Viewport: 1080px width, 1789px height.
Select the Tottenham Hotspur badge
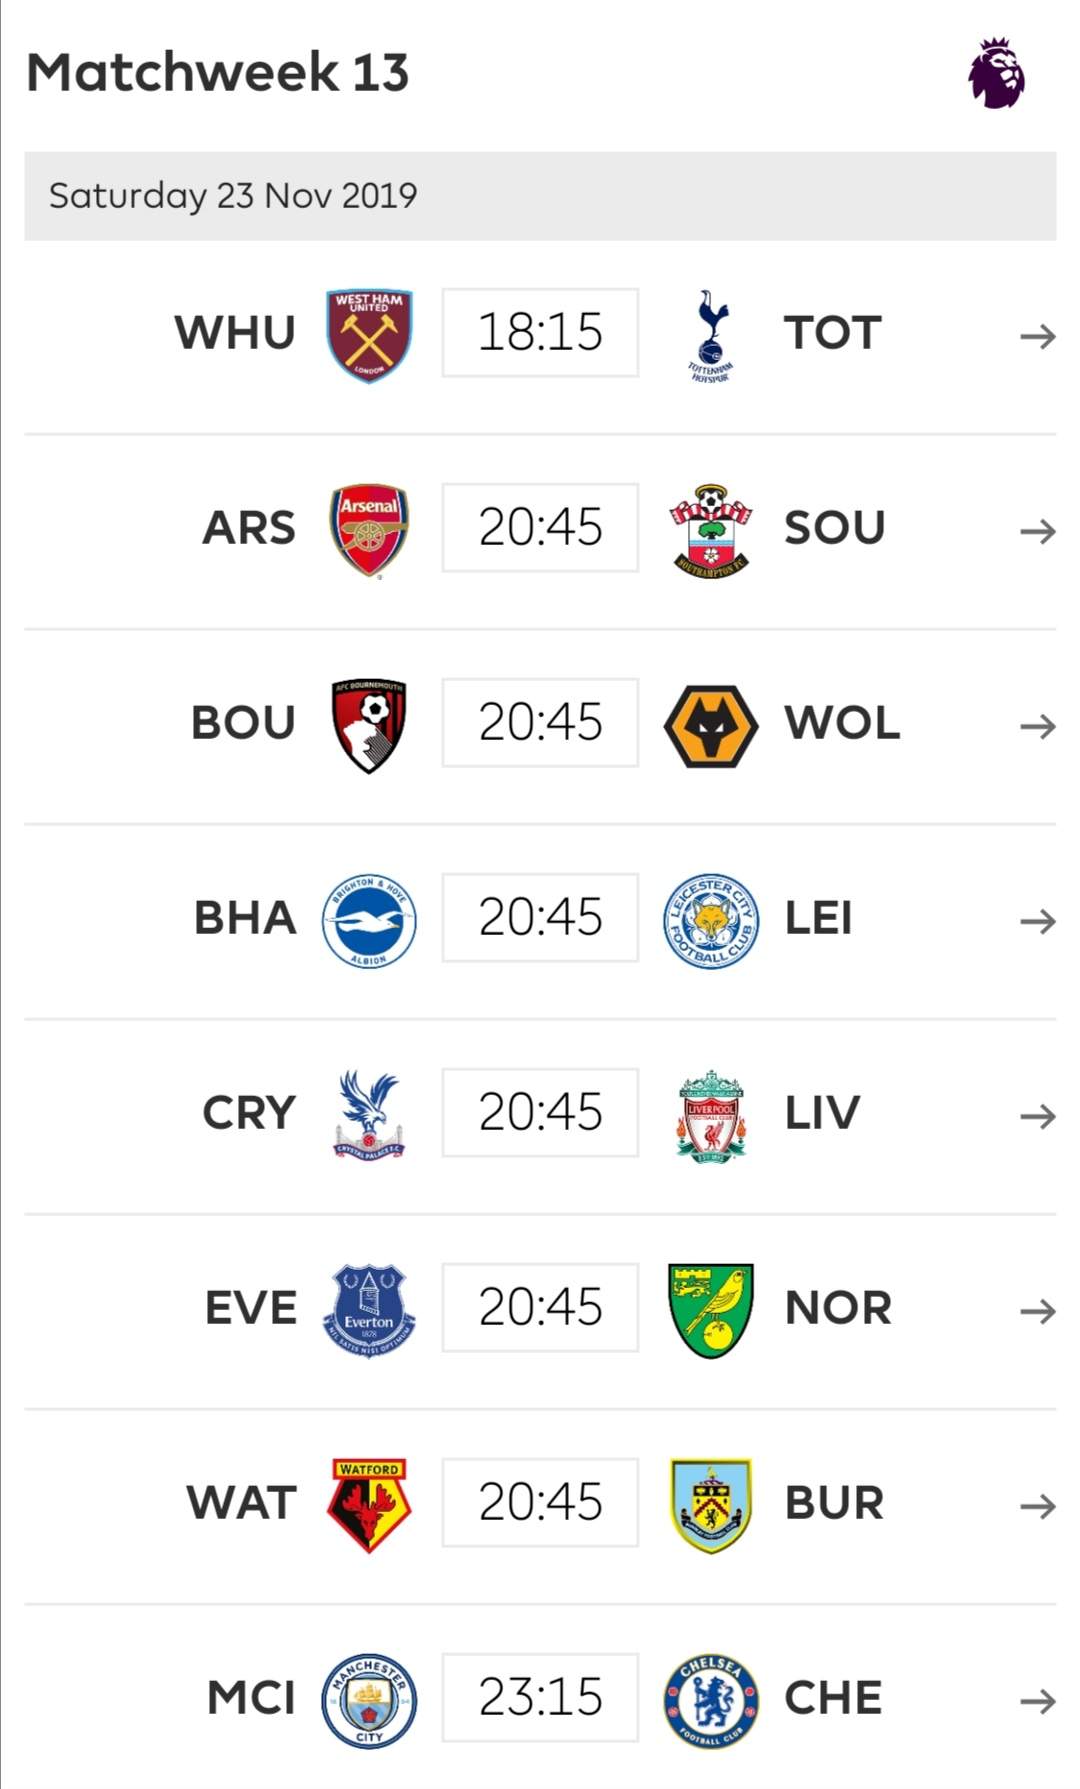point(710,335)
